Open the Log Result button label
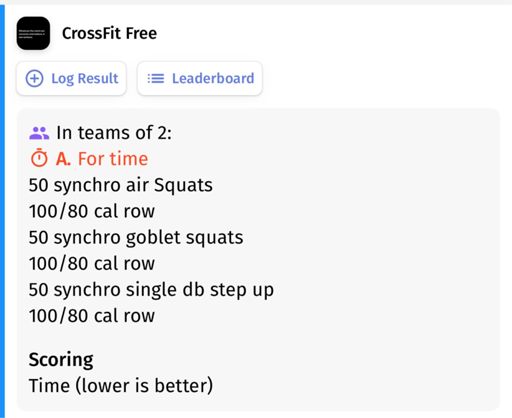The height and width of the screenshot is (418, 512). (85, 79)
